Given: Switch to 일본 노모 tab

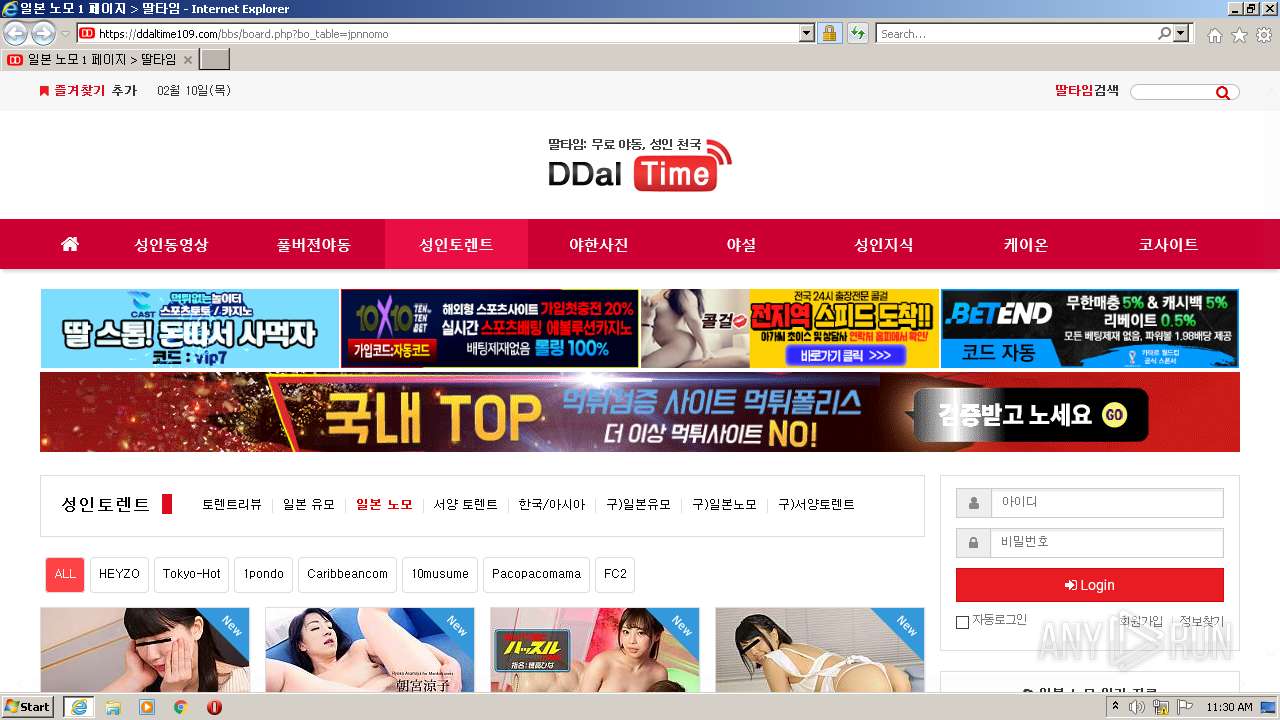Looking at the screenshot, I should pos(384,504).
